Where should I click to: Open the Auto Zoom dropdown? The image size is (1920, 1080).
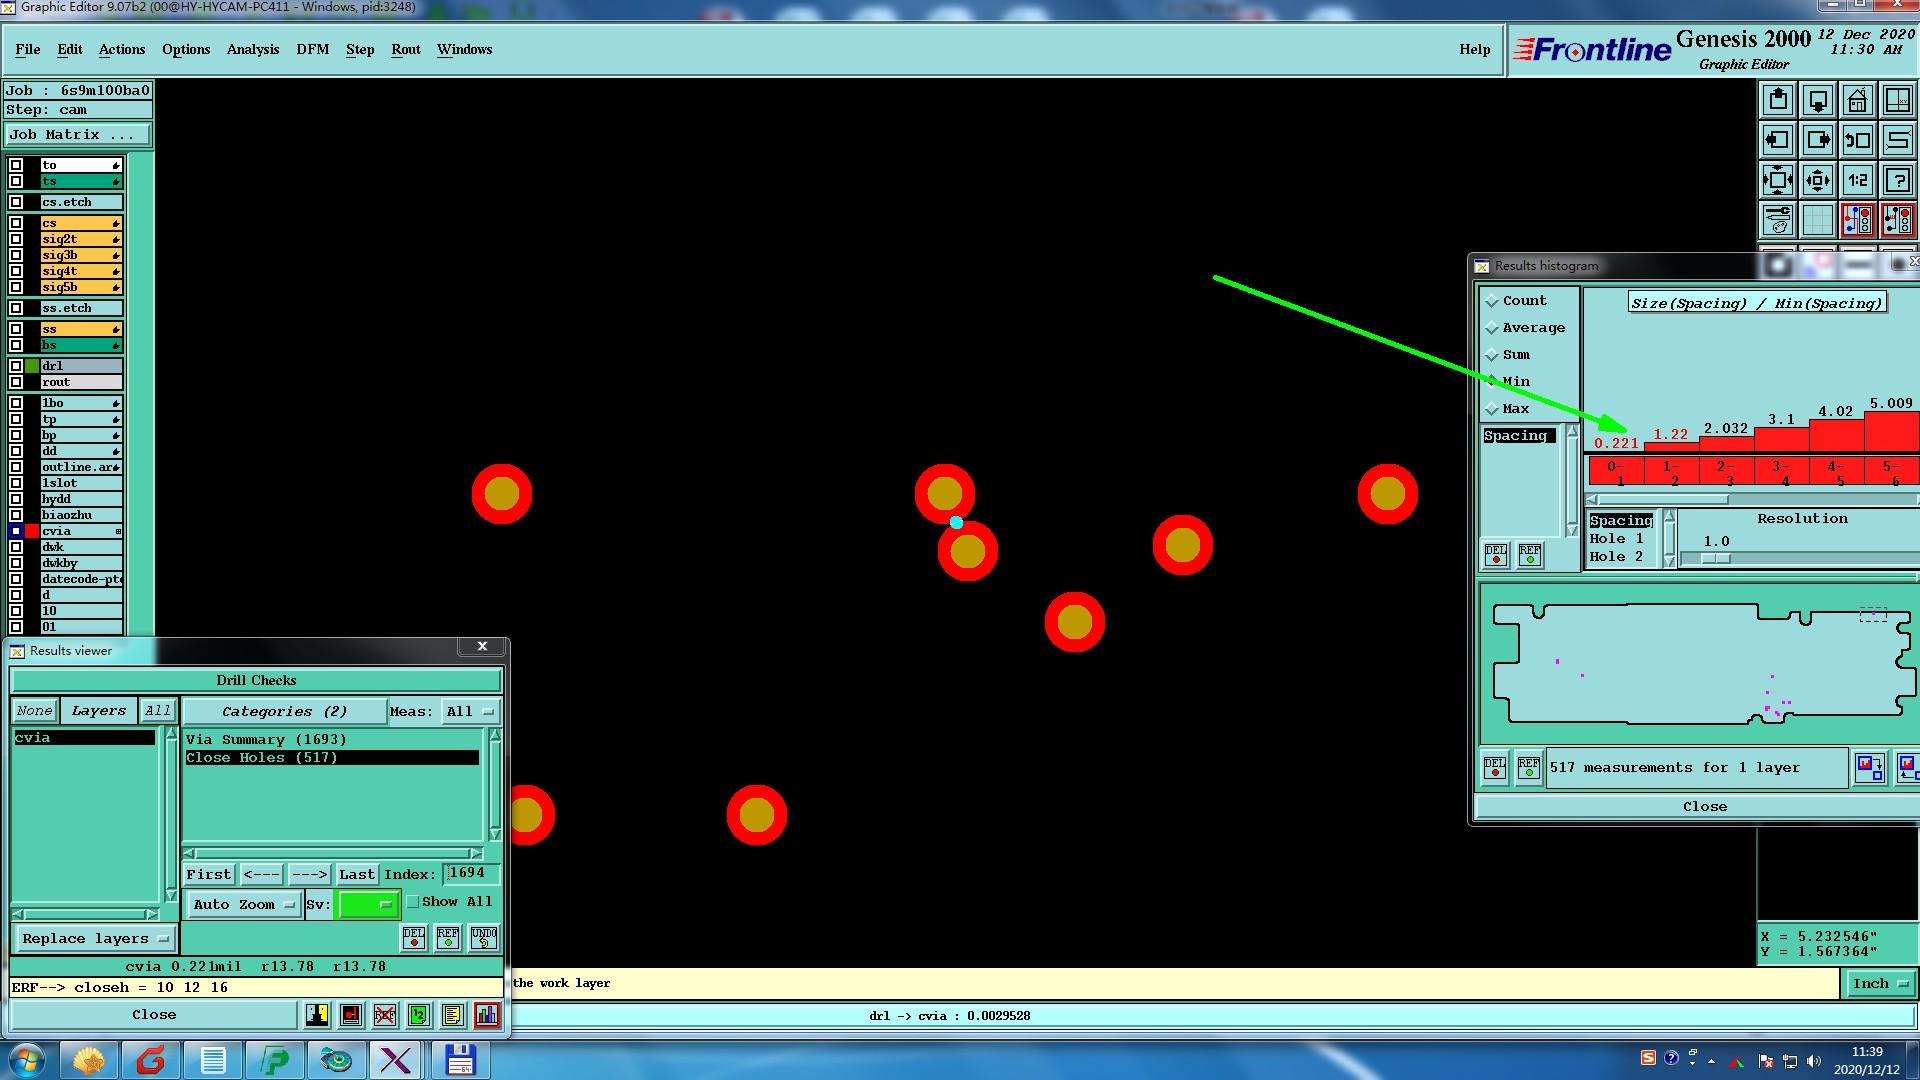coord(244,905)
